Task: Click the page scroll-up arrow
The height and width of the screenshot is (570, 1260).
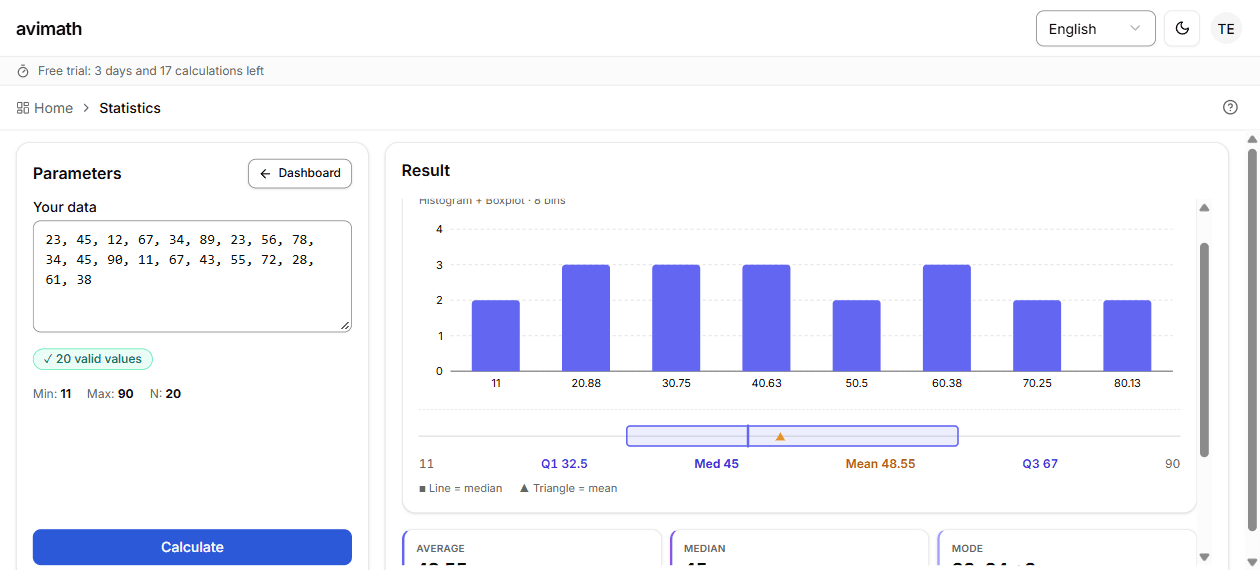Action: click(1252, 139)
